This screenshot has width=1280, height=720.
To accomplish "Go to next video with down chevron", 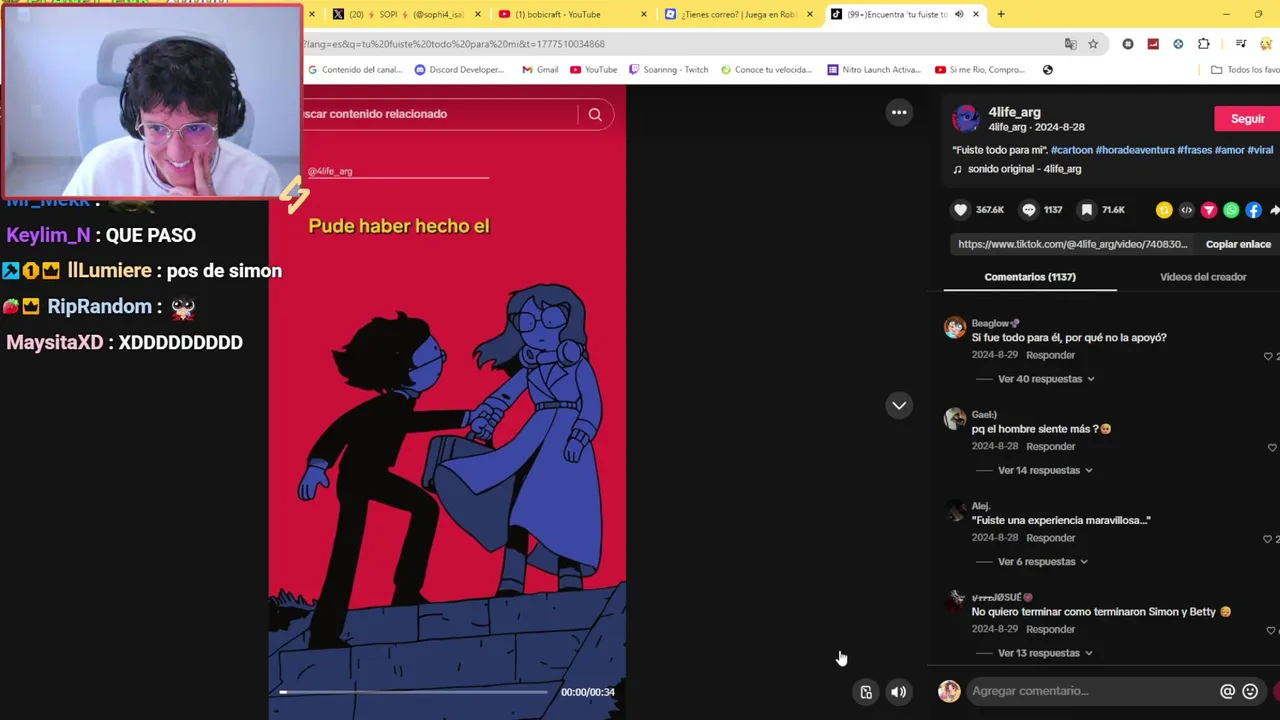I will click(899, 405).
